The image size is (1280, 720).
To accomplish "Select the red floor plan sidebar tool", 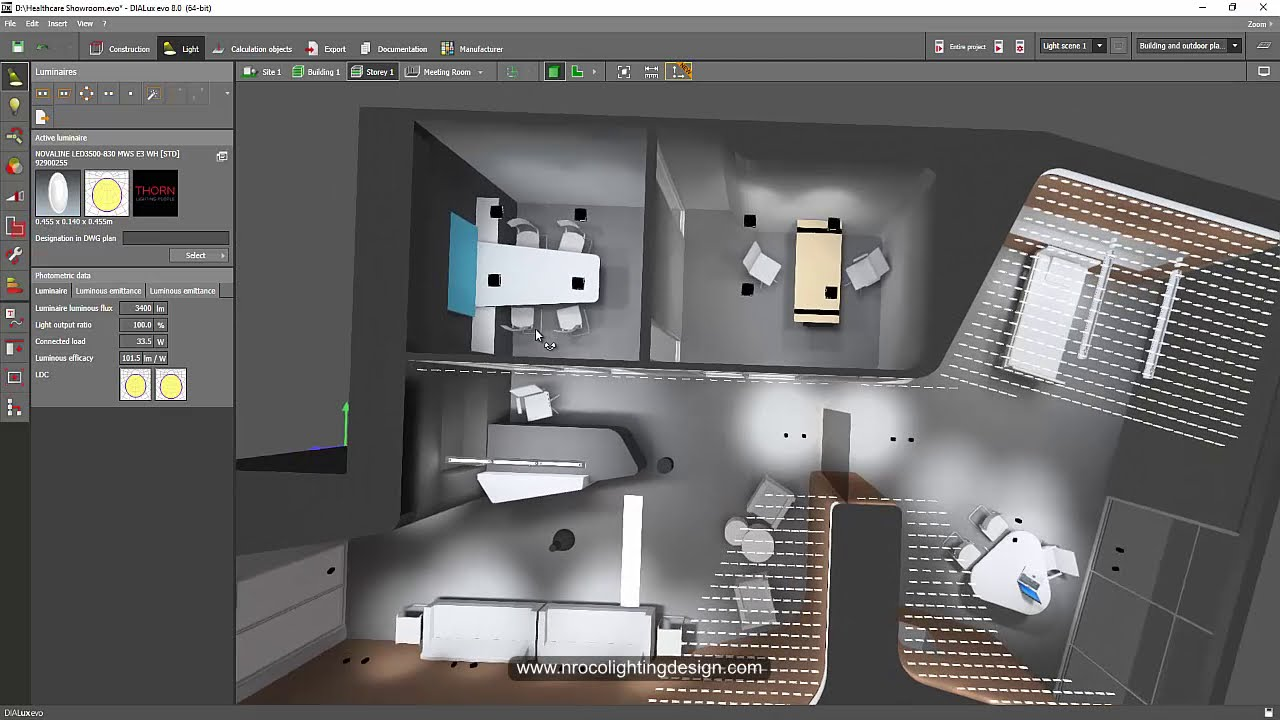I will 14,226.
